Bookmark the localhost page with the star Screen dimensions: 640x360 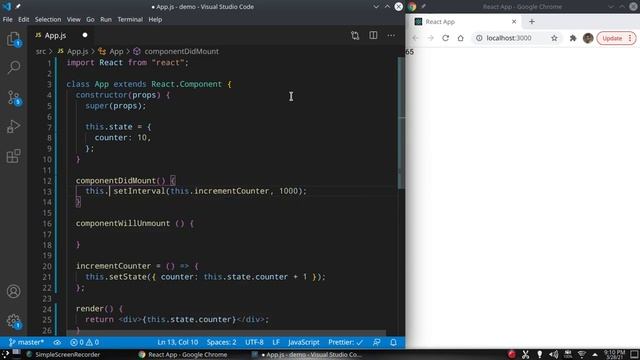pos(554,38)
